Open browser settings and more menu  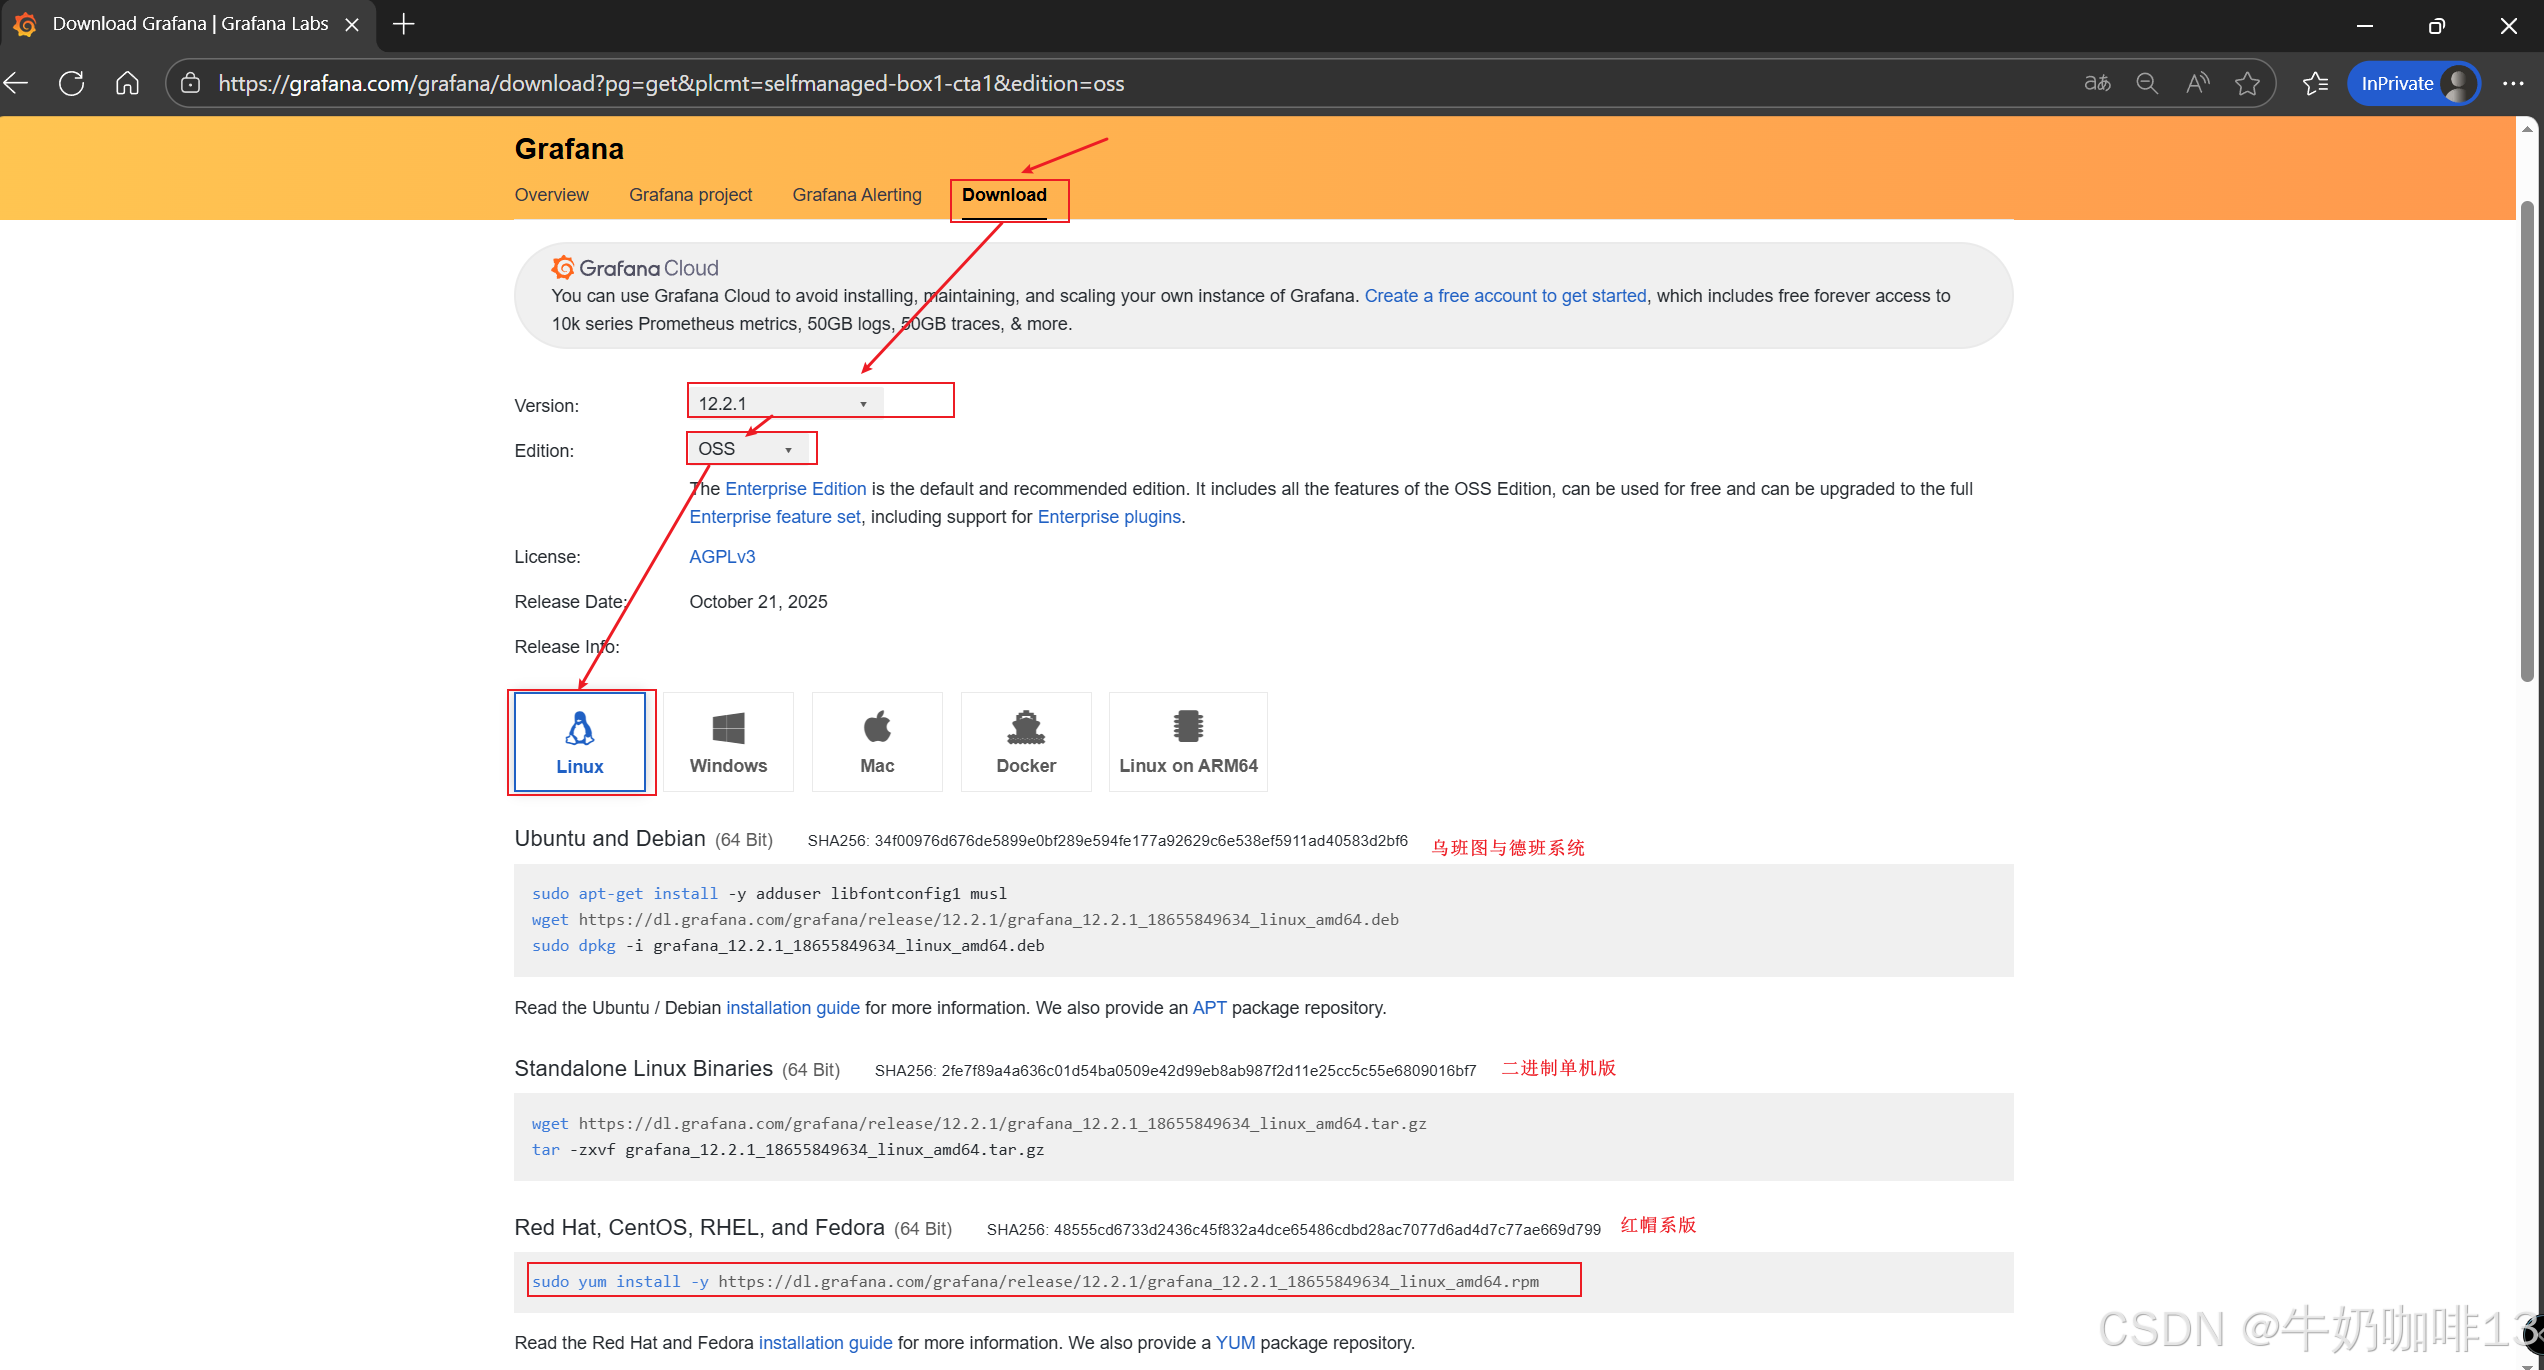(x=2513, y=83)
